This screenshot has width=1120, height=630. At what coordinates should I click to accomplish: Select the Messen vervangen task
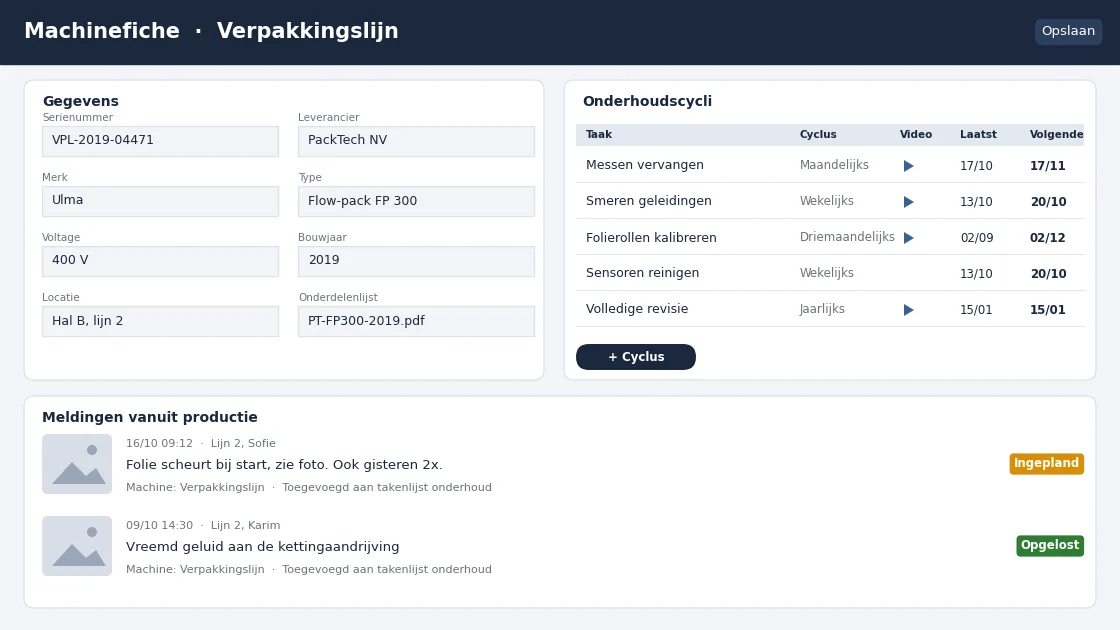click(644, 165)
